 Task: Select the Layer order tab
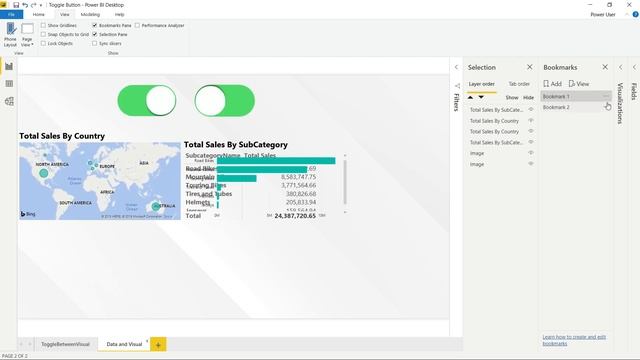pos(482,84)
